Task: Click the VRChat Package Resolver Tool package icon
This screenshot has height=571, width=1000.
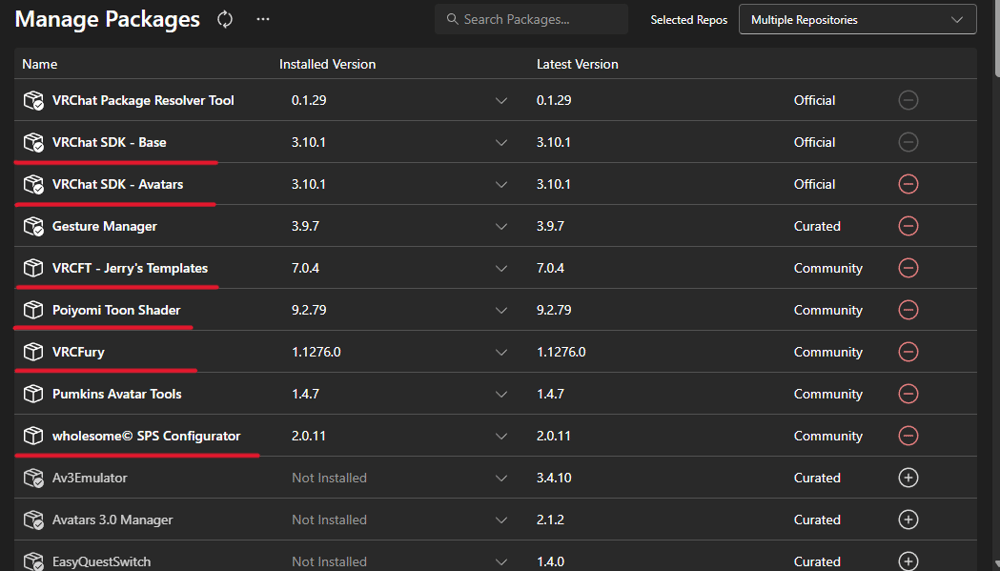Action: click(x=34, y=100)
